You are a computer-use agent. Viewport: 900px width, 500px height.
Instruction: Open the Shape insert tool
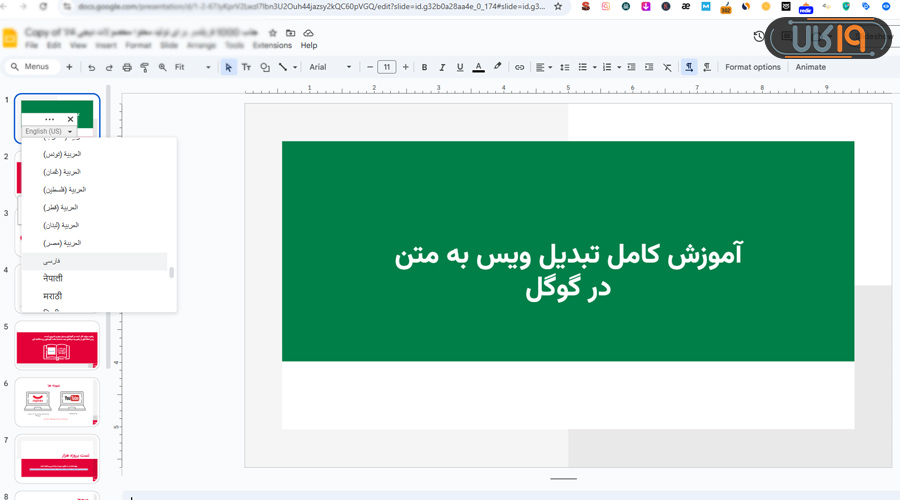click(x=265, y=67)
